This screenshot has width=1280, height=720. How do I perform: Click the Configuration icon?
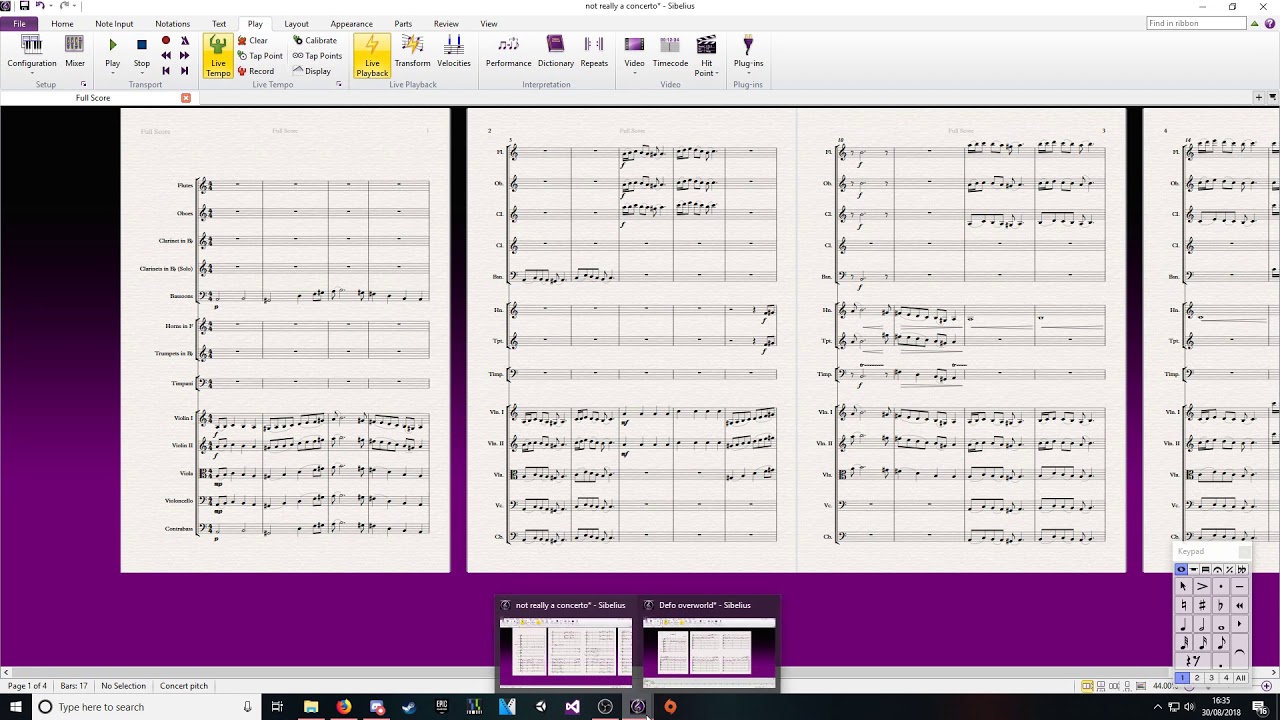(x=32, y=45)
